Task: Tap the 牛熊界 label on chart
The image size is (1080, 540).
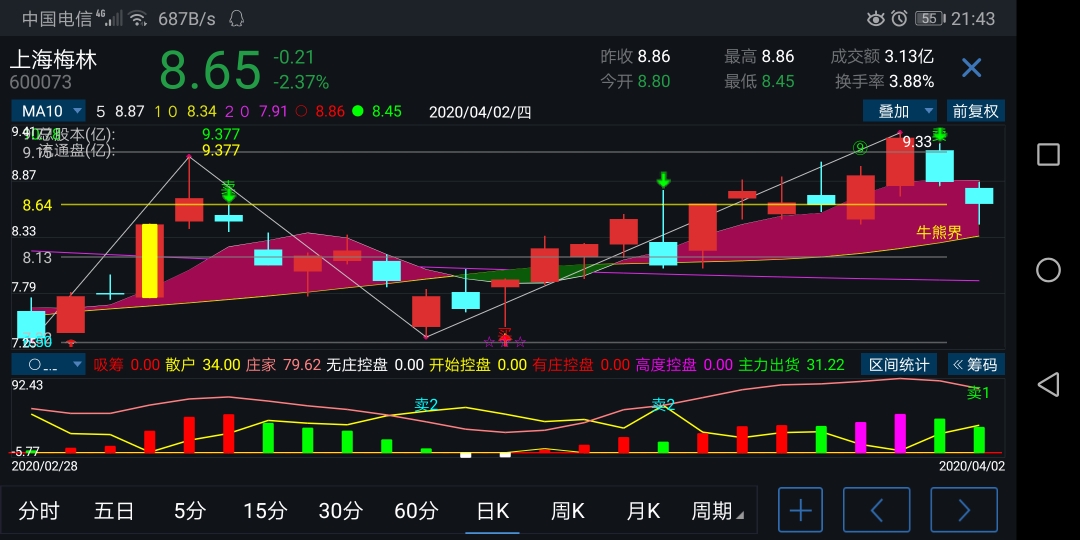Action: coord(939,232)
